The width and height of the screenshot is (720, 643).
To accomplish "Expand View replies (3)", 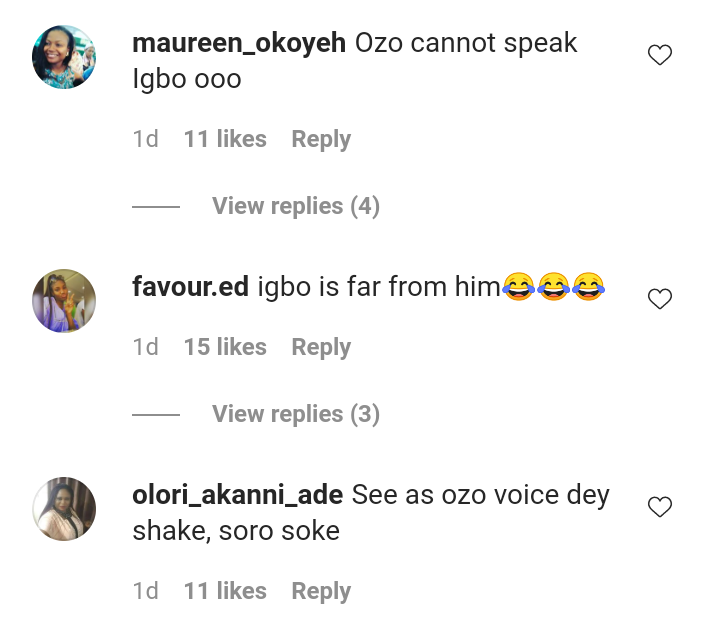I will click(x=296, y=414).
